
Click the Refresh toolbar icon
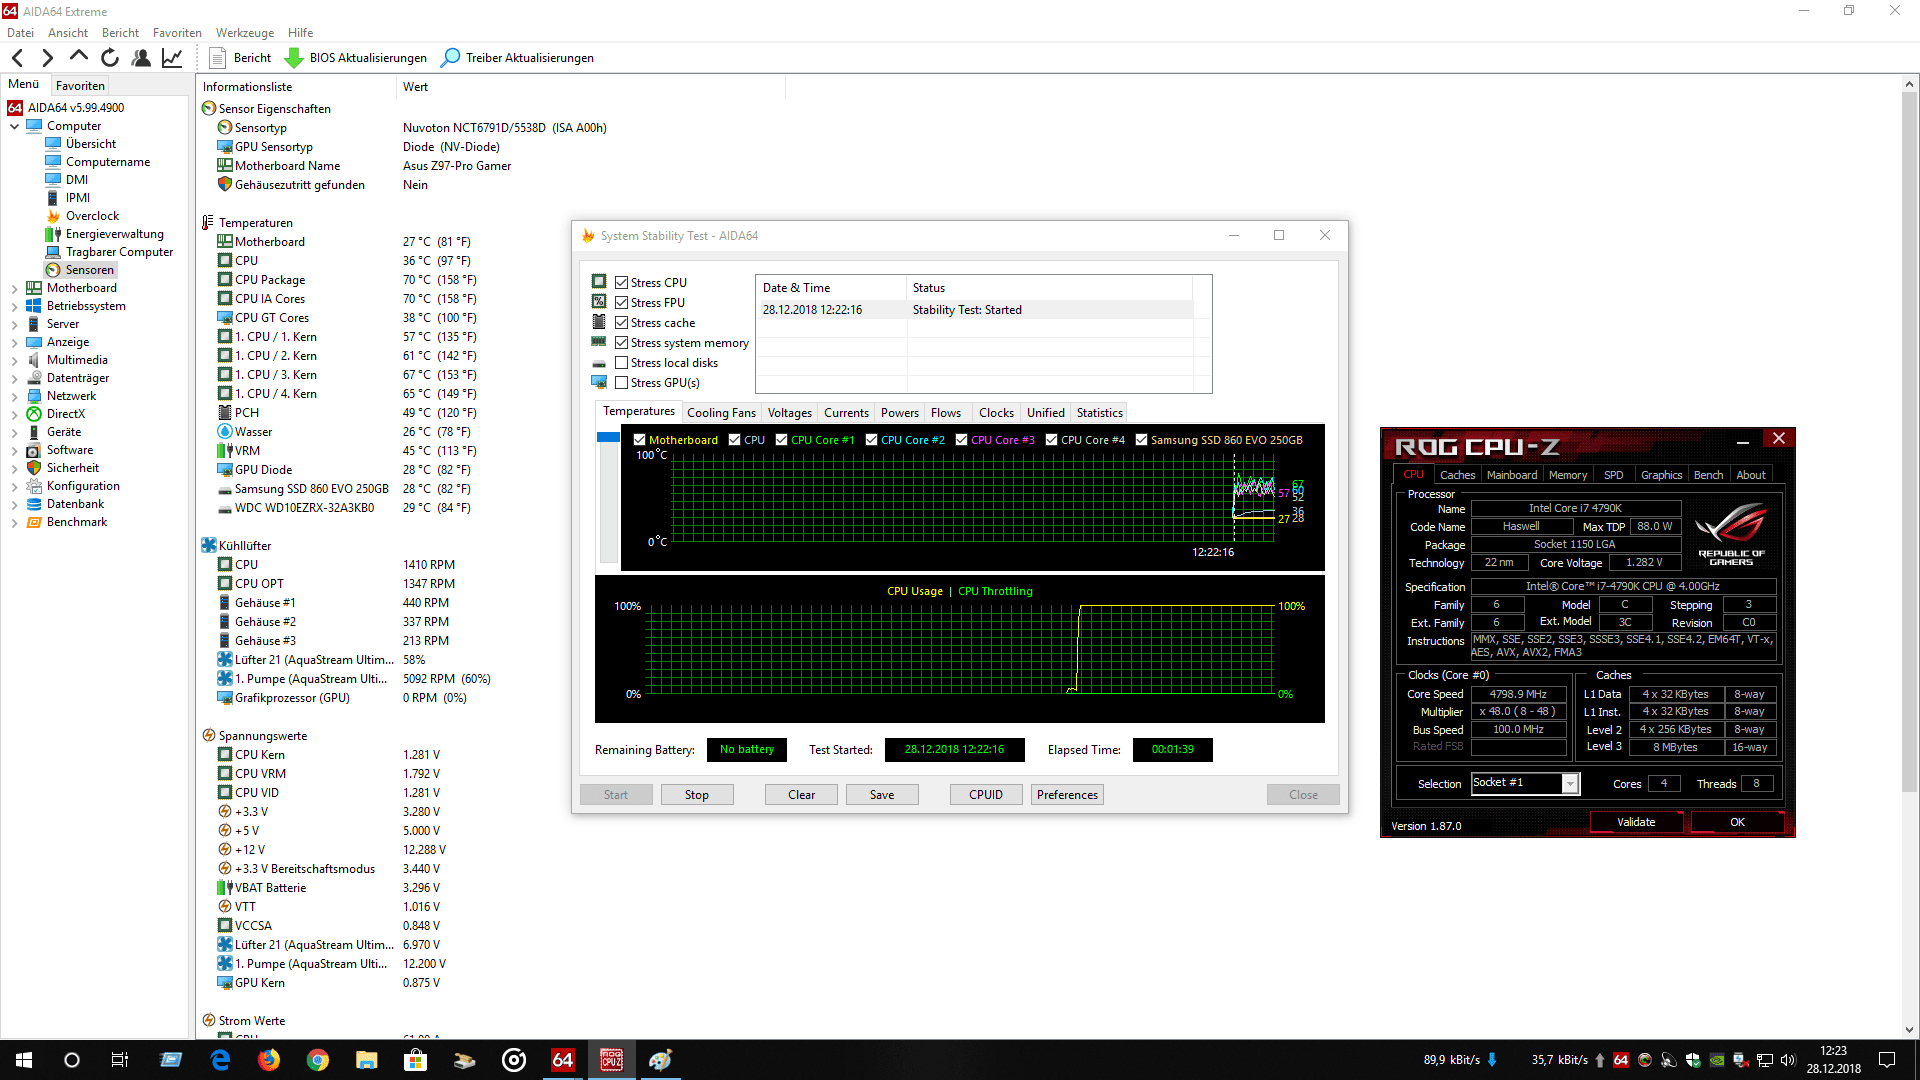coord(110,58)
